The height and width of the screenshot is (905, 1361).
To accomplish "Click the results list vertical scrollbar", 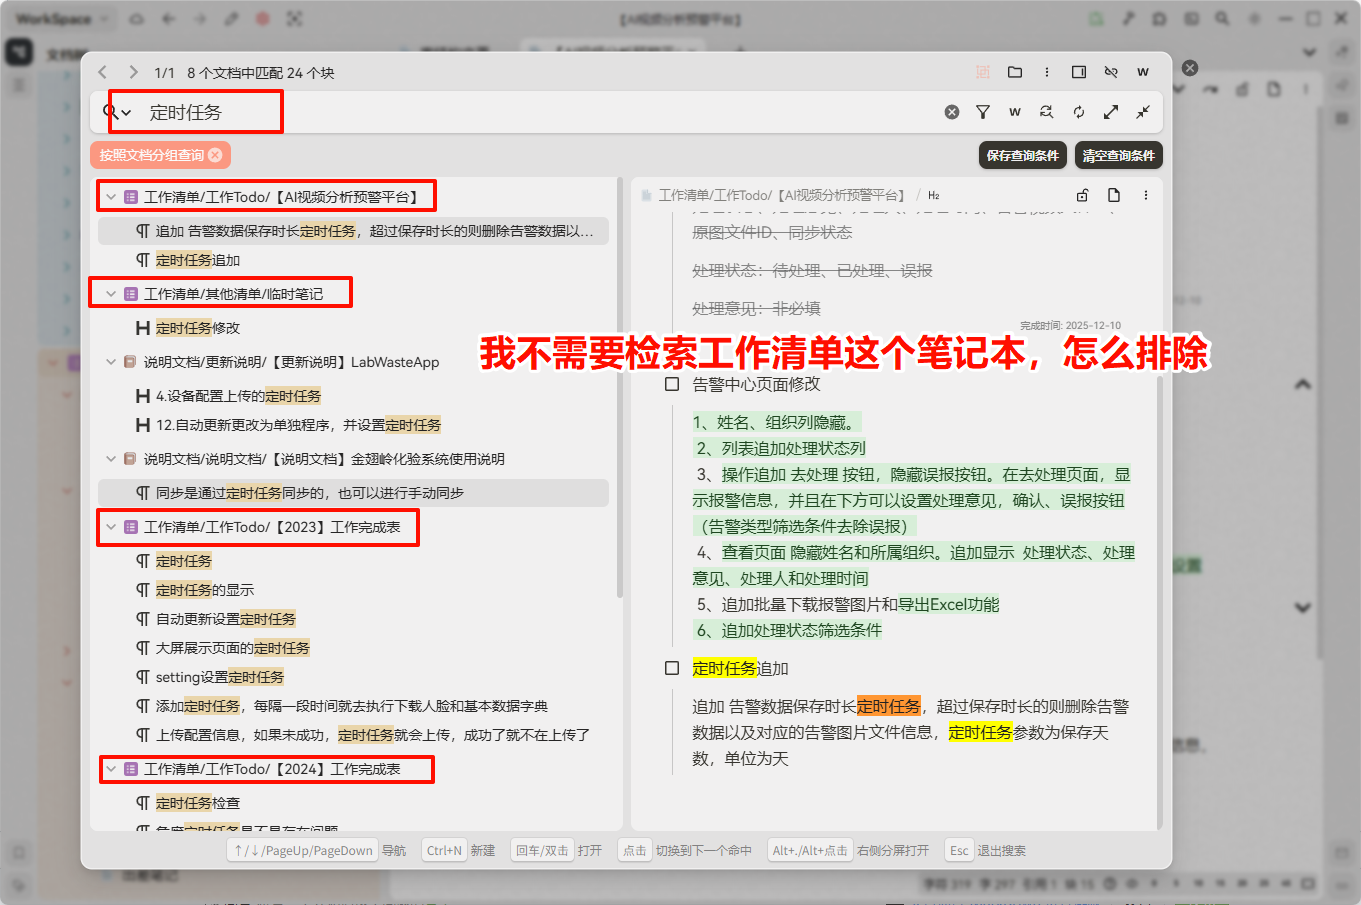I will pyautogui.click(x=620, y=390).
